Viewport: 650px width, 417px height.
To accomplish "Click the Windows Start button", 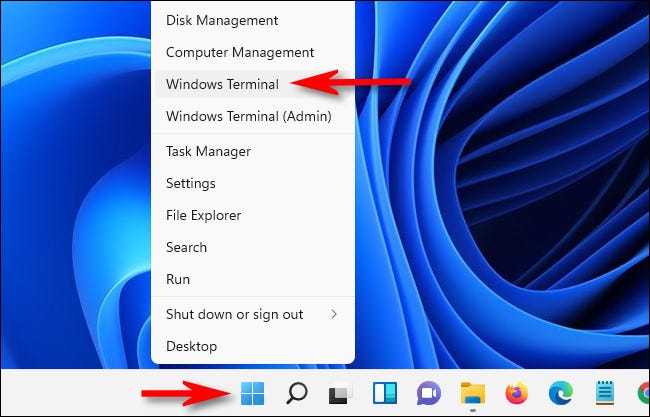I will click(253, 393).
